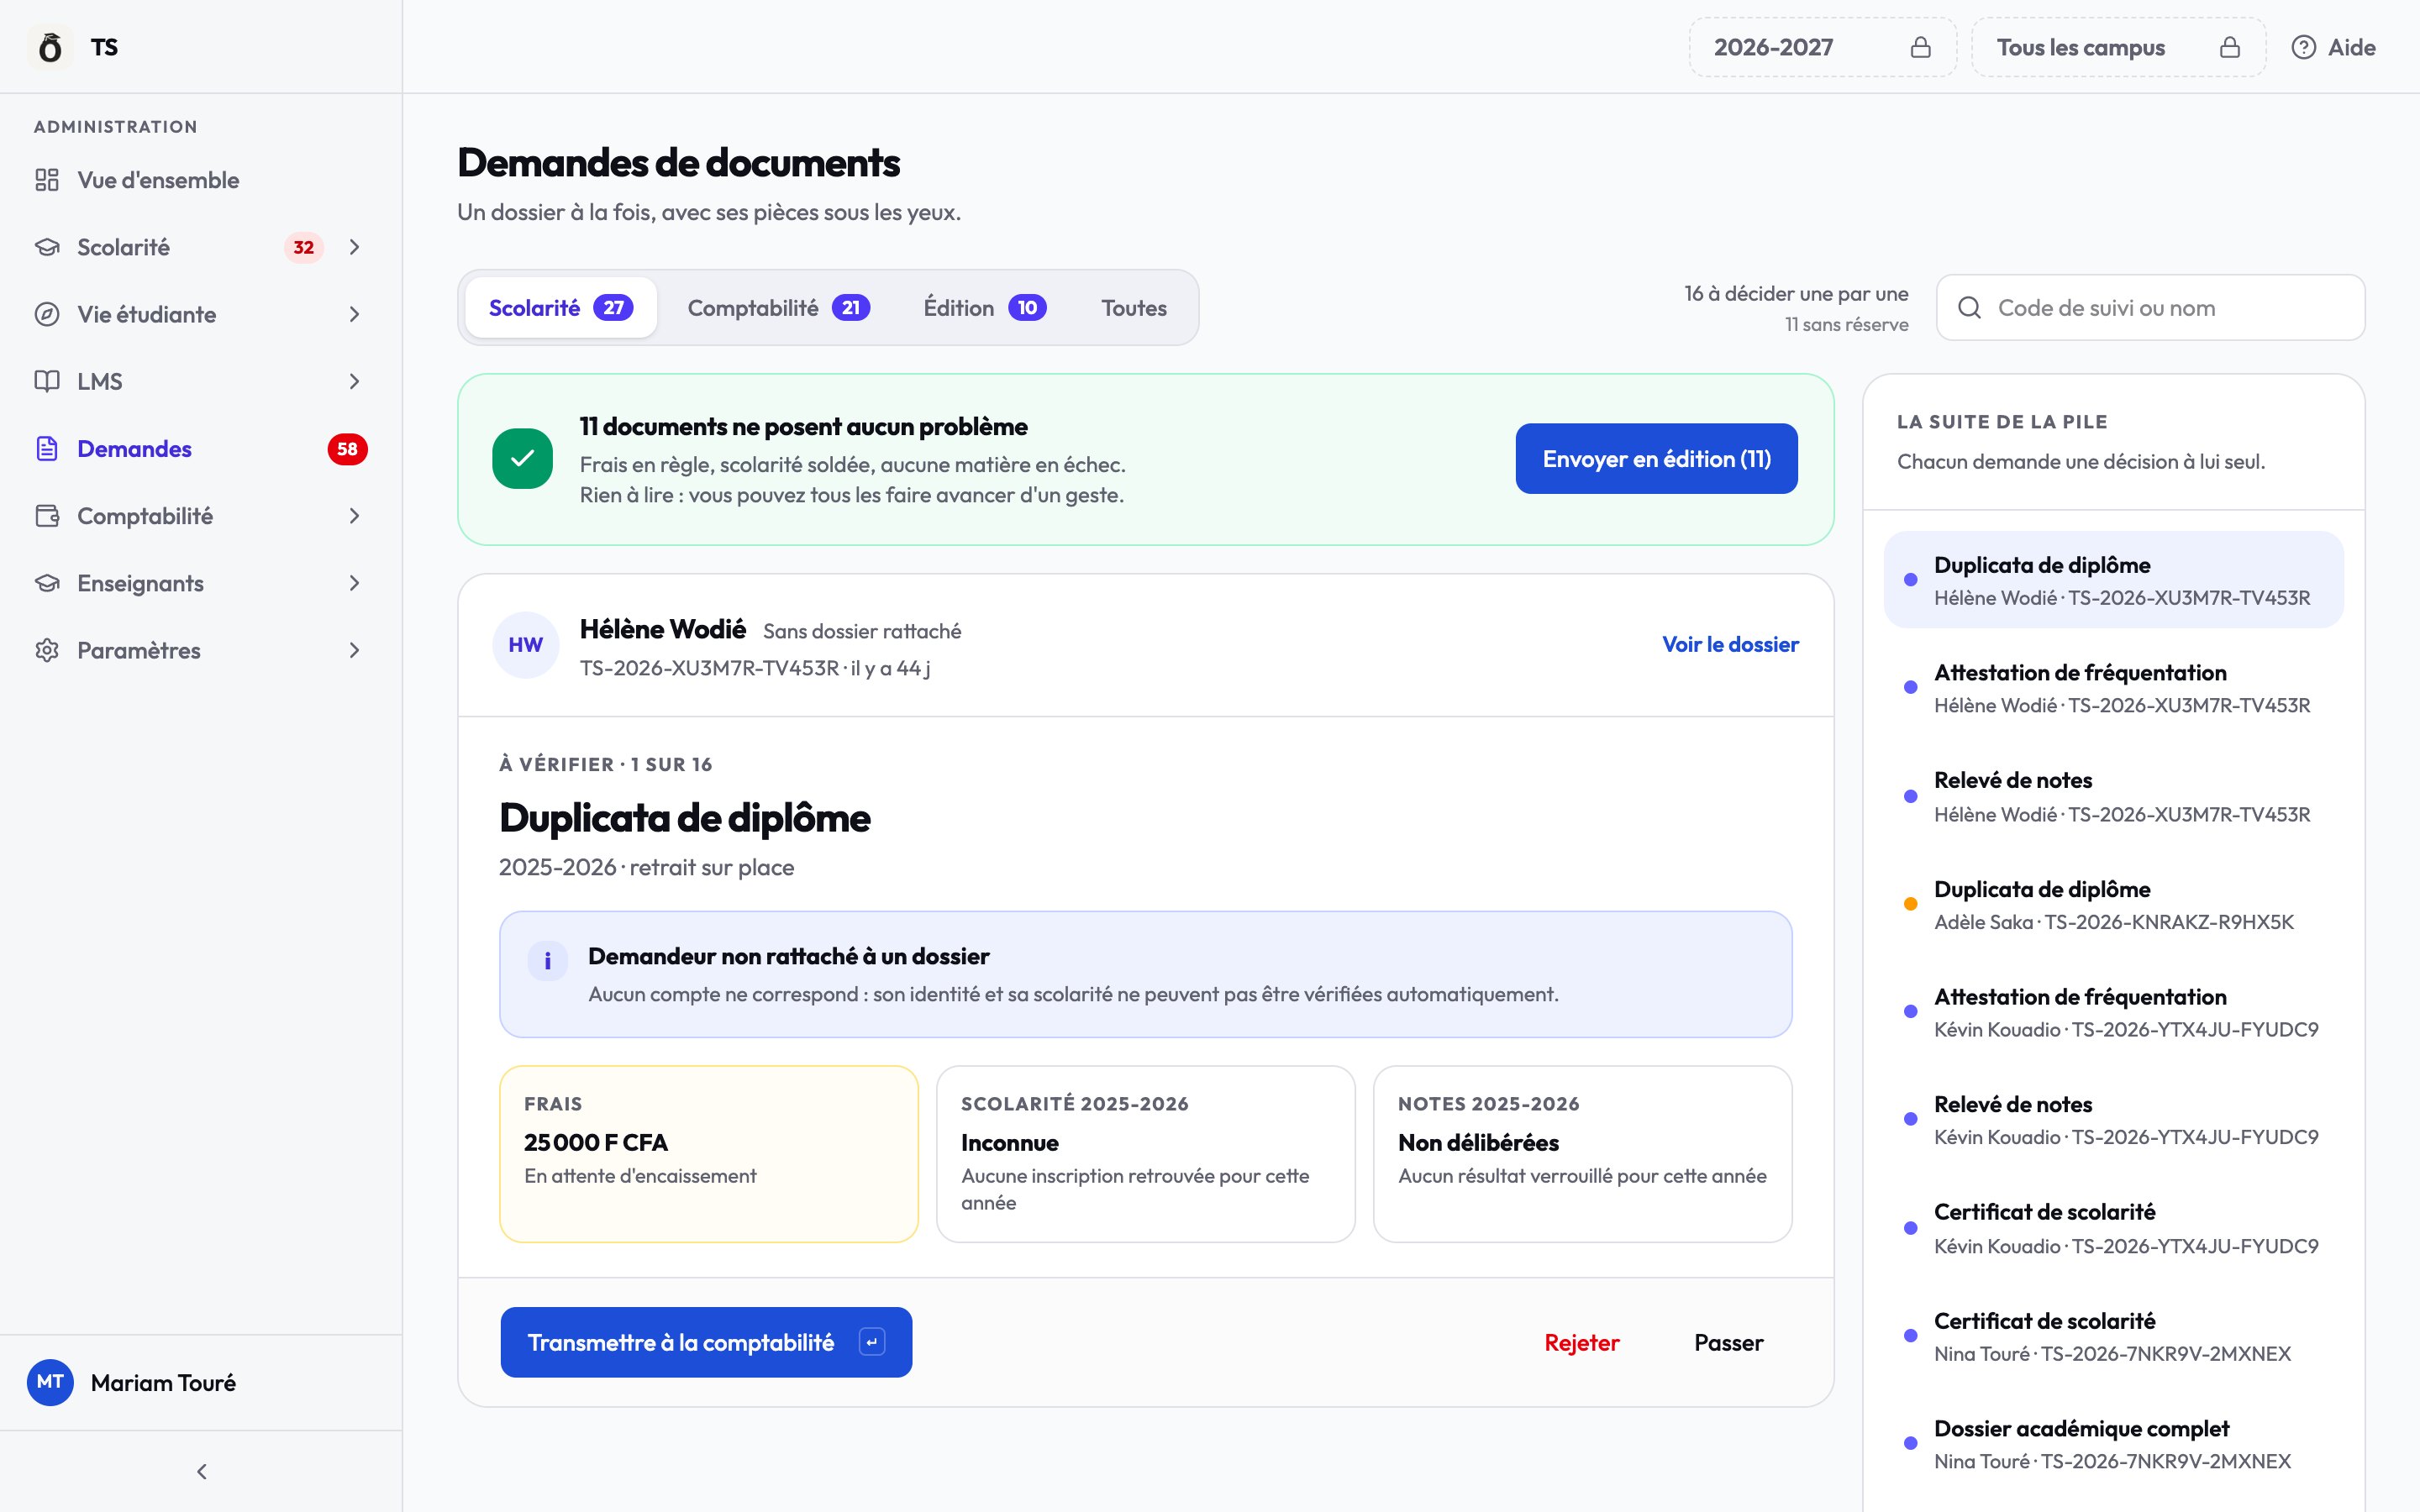2420x1512 pixels.
Task: Switch to the Édition 10 tab
Action: click(x=985, y=308)
